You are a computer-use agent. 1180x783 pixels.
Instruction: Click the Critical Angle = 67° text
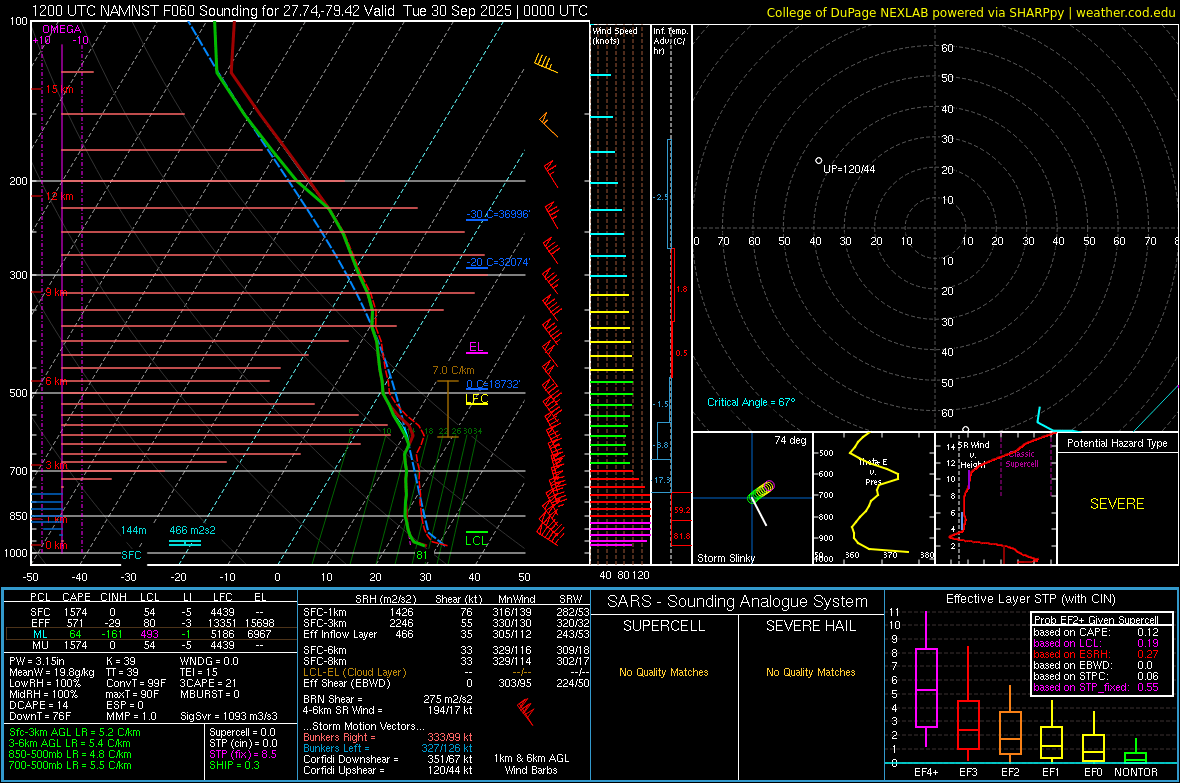750,402
